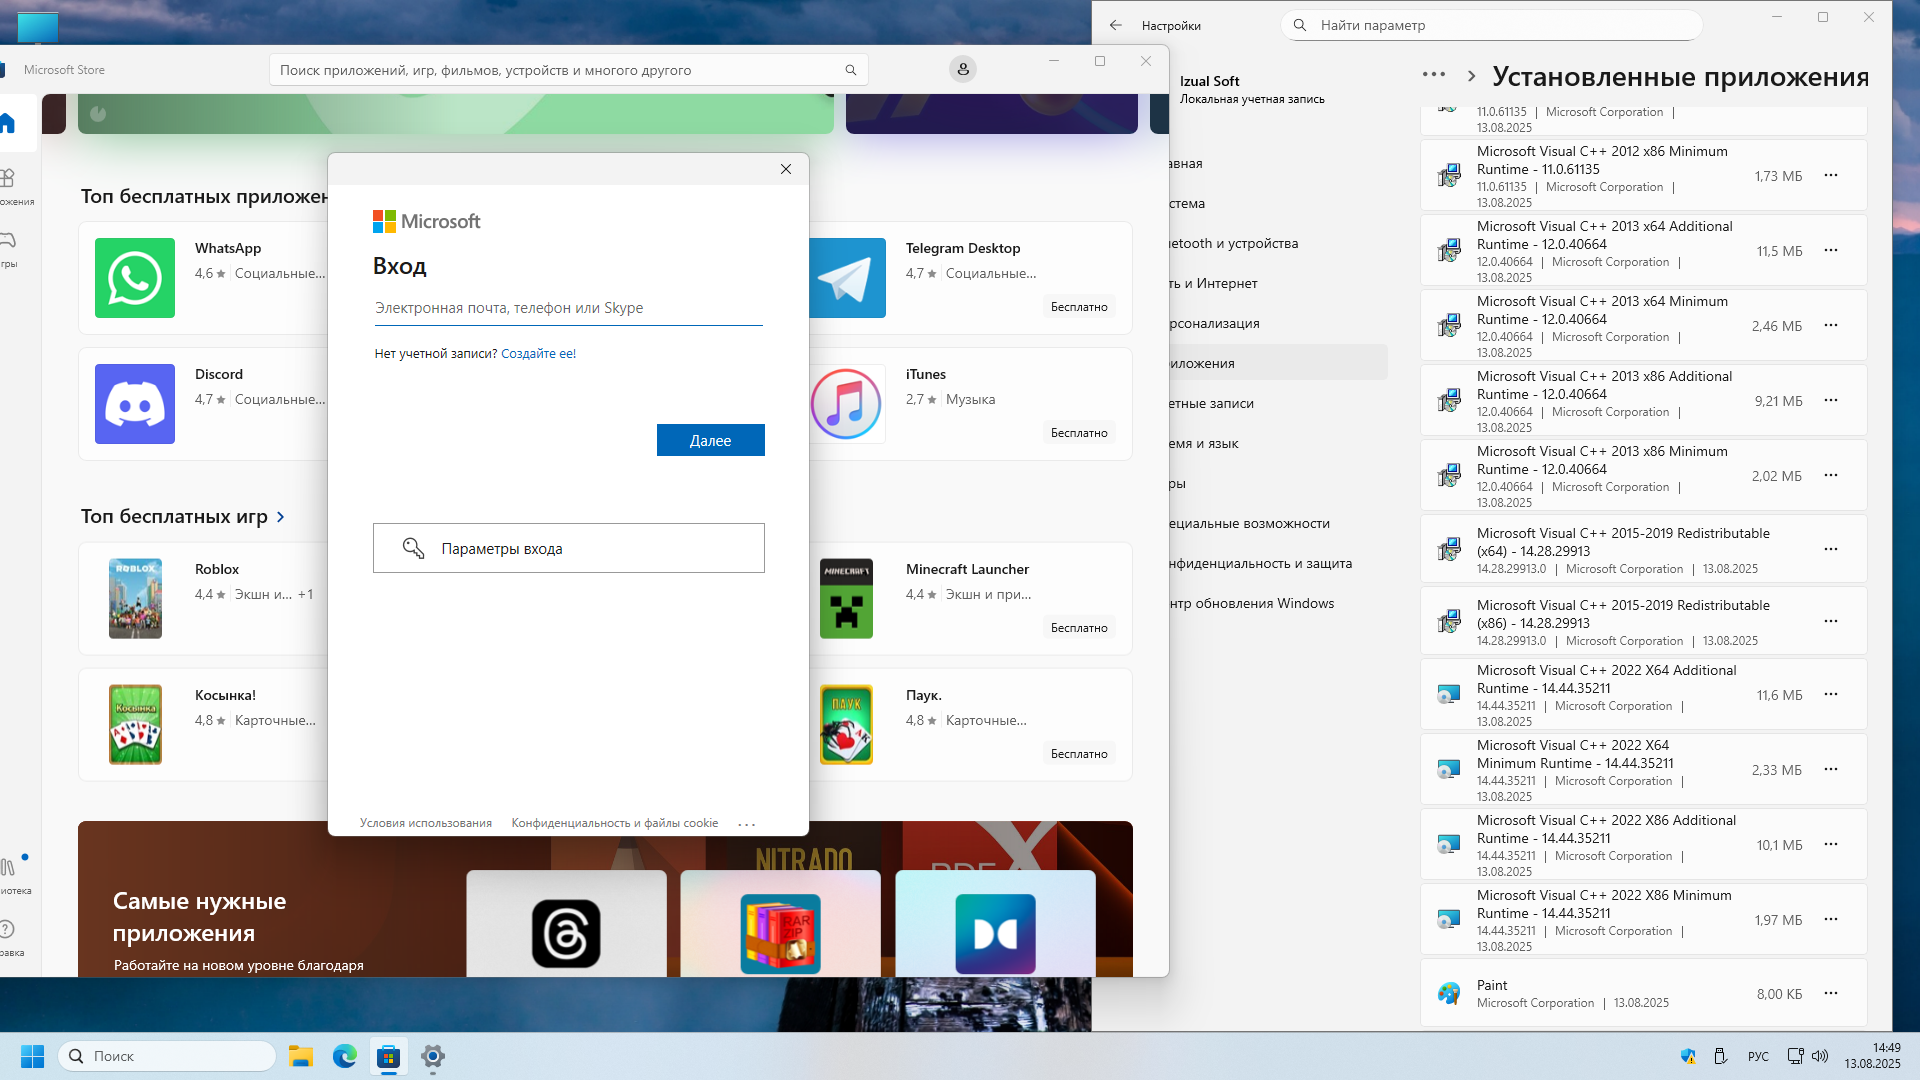This screenshot has width=1920, height=1080.
Task: Select Сеть и Интернет in Settings
Action: click(1278, 283)
